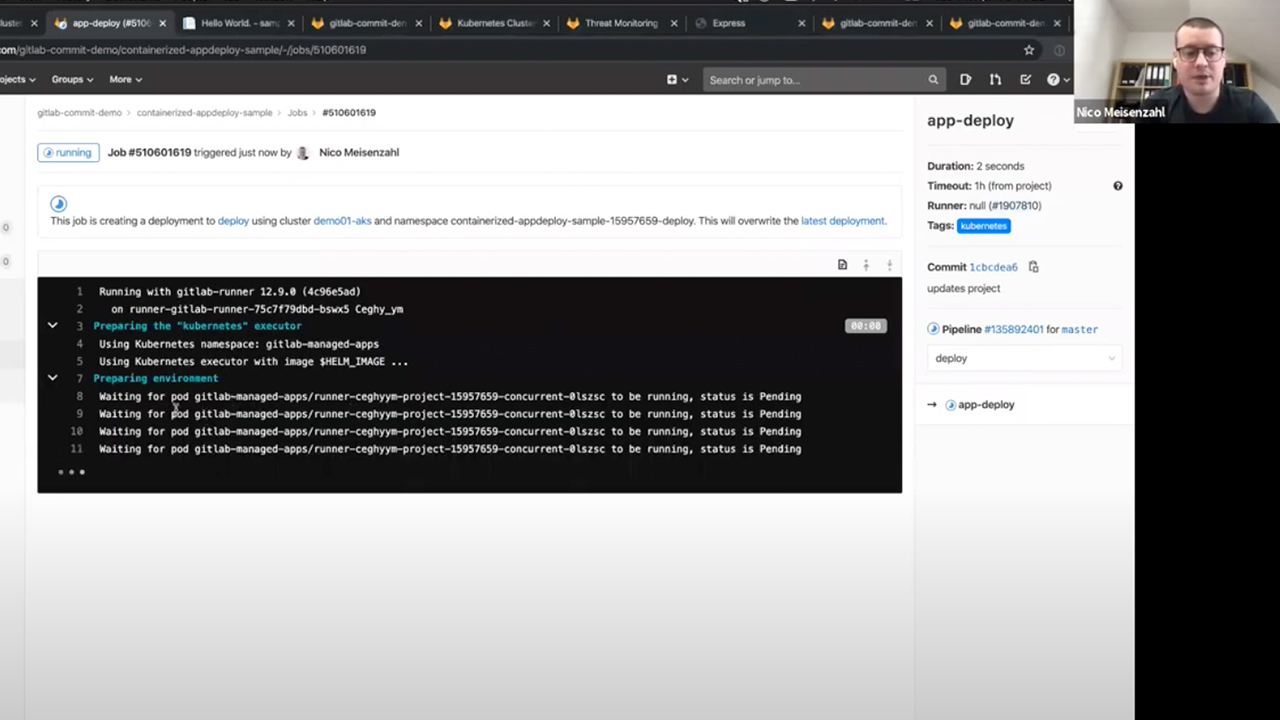This screenshot has height=720, width=1280.
Task: Open gitlab-commit-demo breadcrumb link
Action: (79, 113)
